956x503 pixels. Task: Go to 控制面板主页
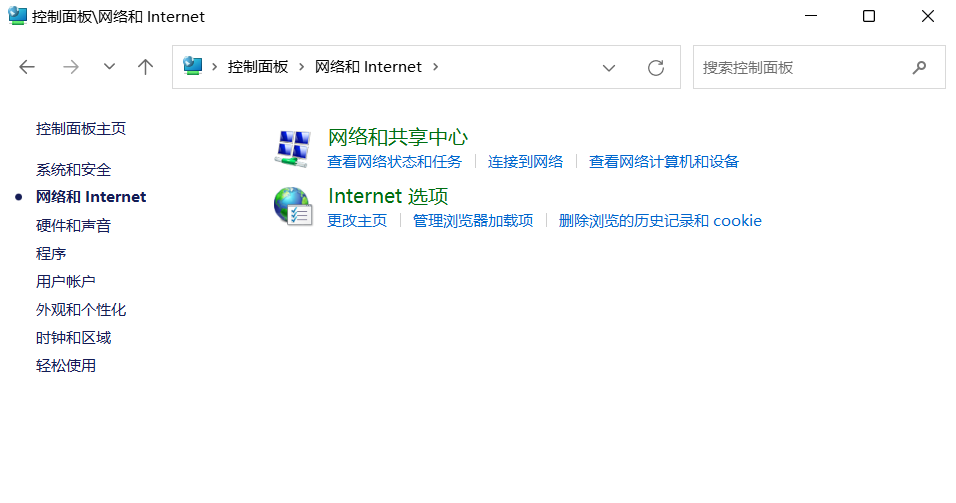(81, 129)
